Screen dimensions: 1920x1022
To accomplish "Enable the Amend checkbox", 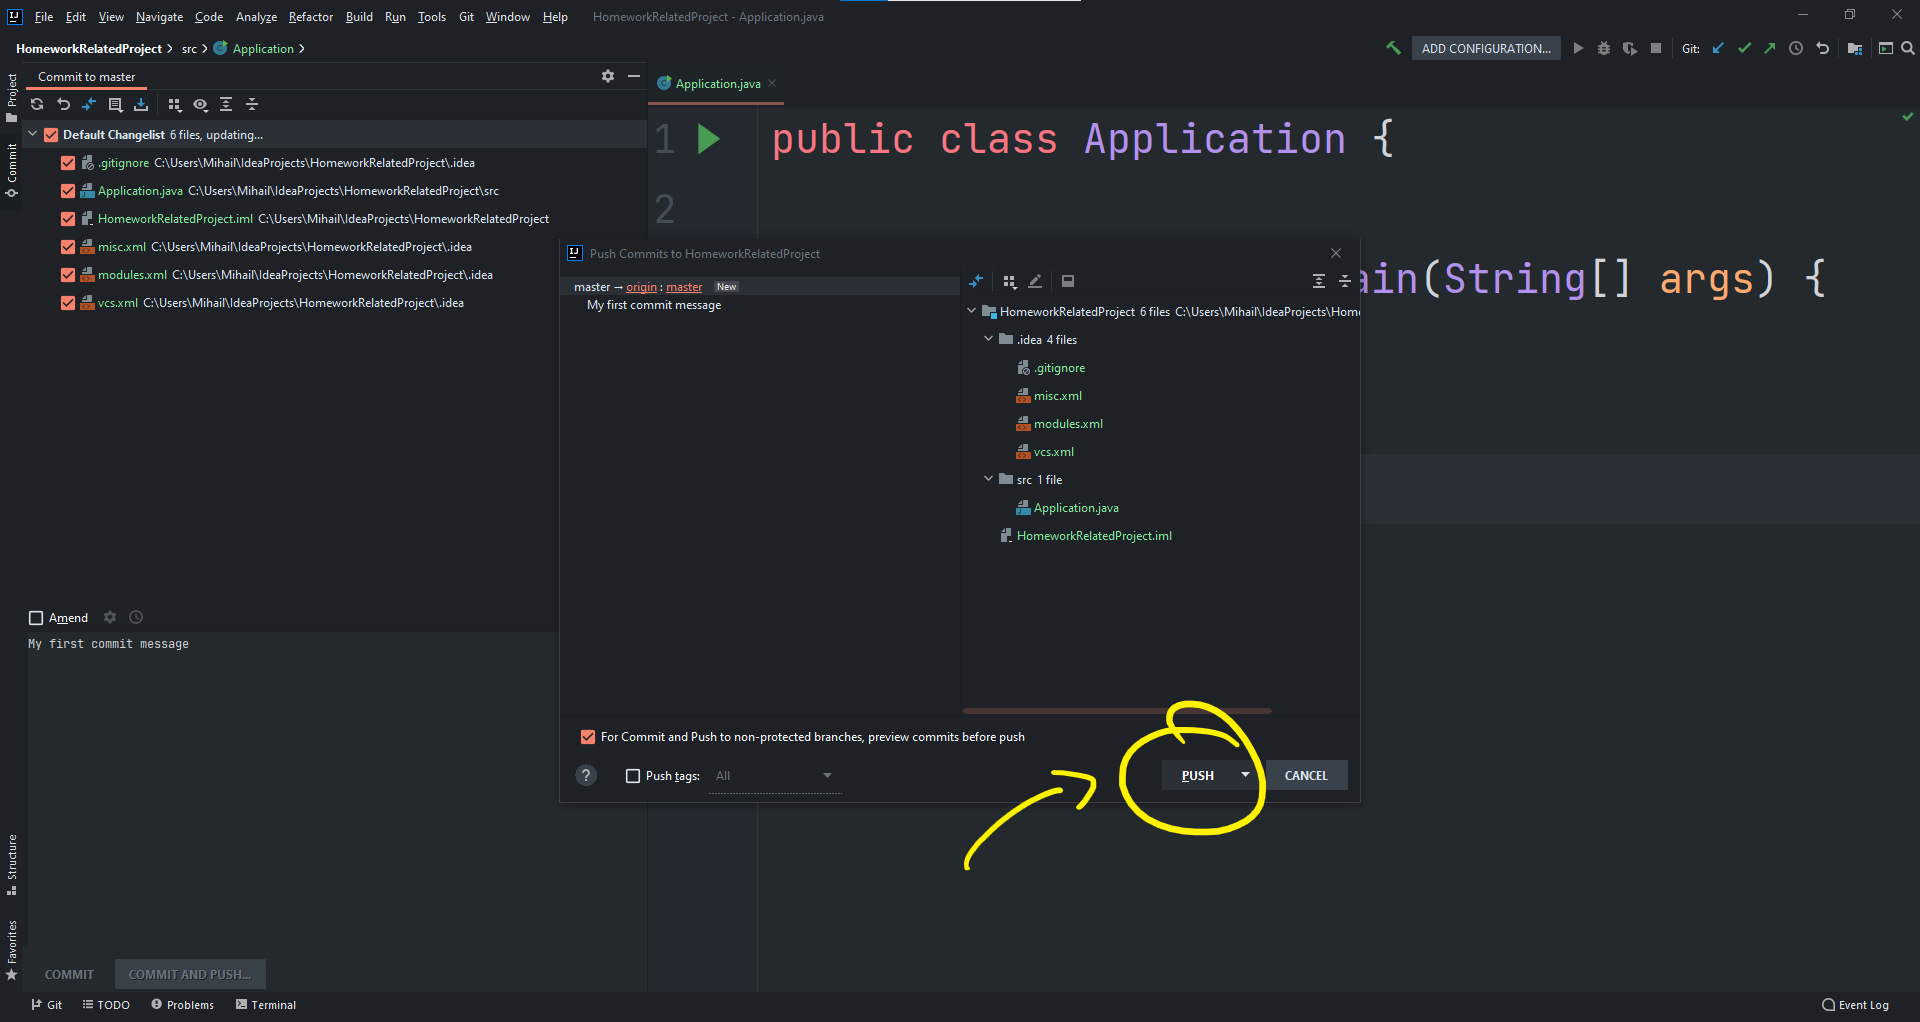I will pos(36,618).
